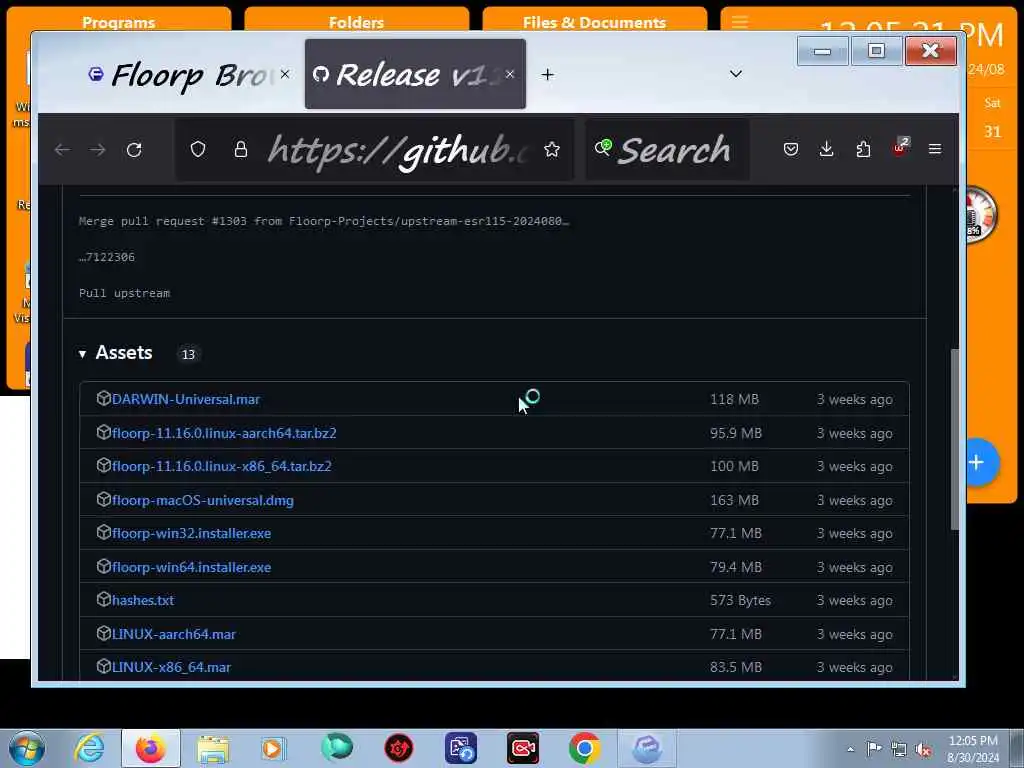Click package icon beside floorp-win64.installer.exe
Viewport: 1024px width, 768px height.
pyautogui.click(x=103, y=566)
